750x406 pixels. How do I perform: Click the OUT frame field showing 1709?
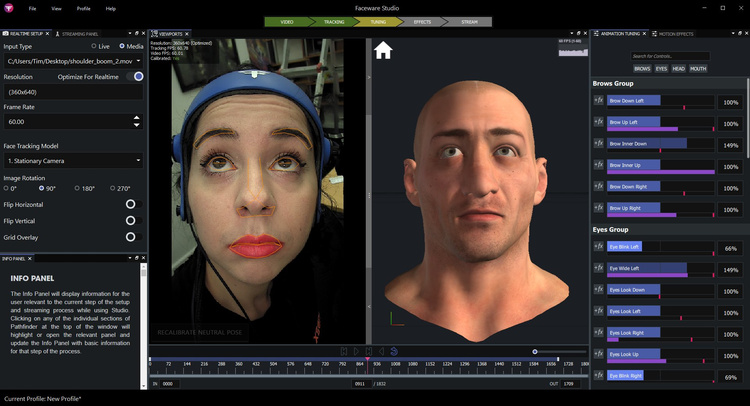pyautogui.click(x=572, y=384)
